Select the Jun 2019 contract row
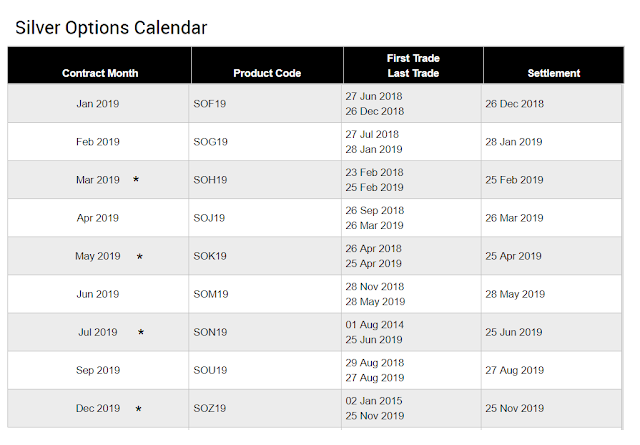Viewport: 640px width, 445px height. click(98, 294)
